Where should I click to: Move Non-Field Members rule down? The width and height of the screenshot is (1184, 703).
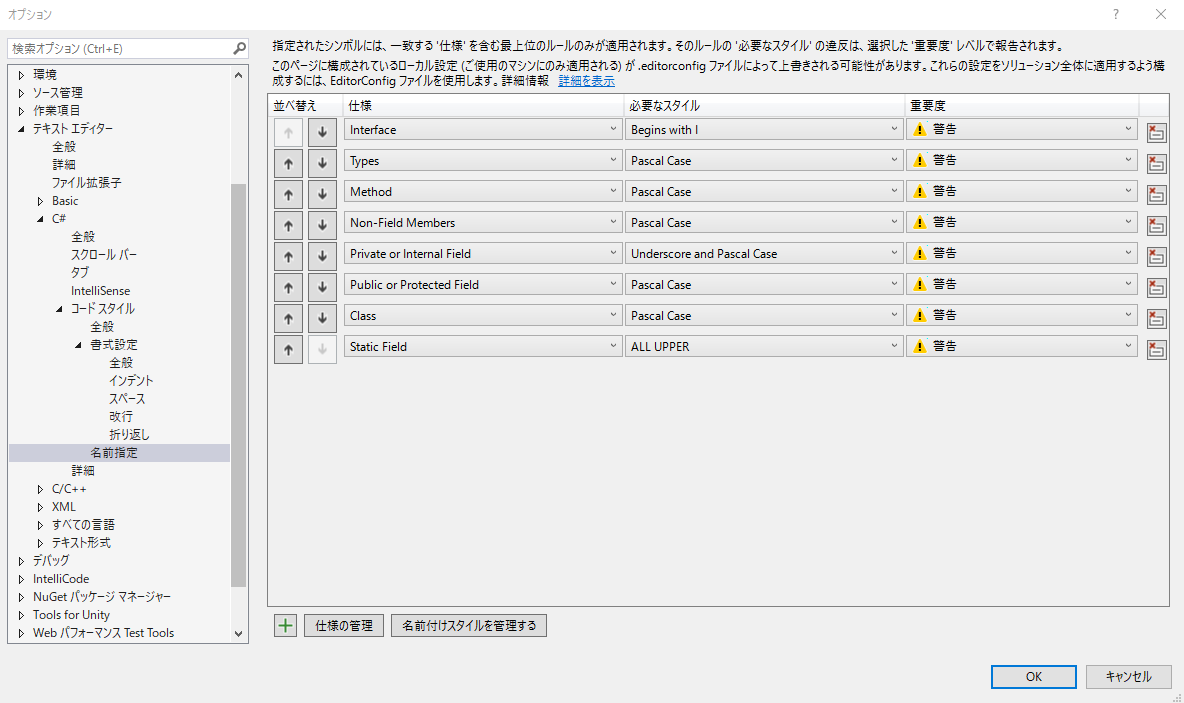click(x=322, y=225)
